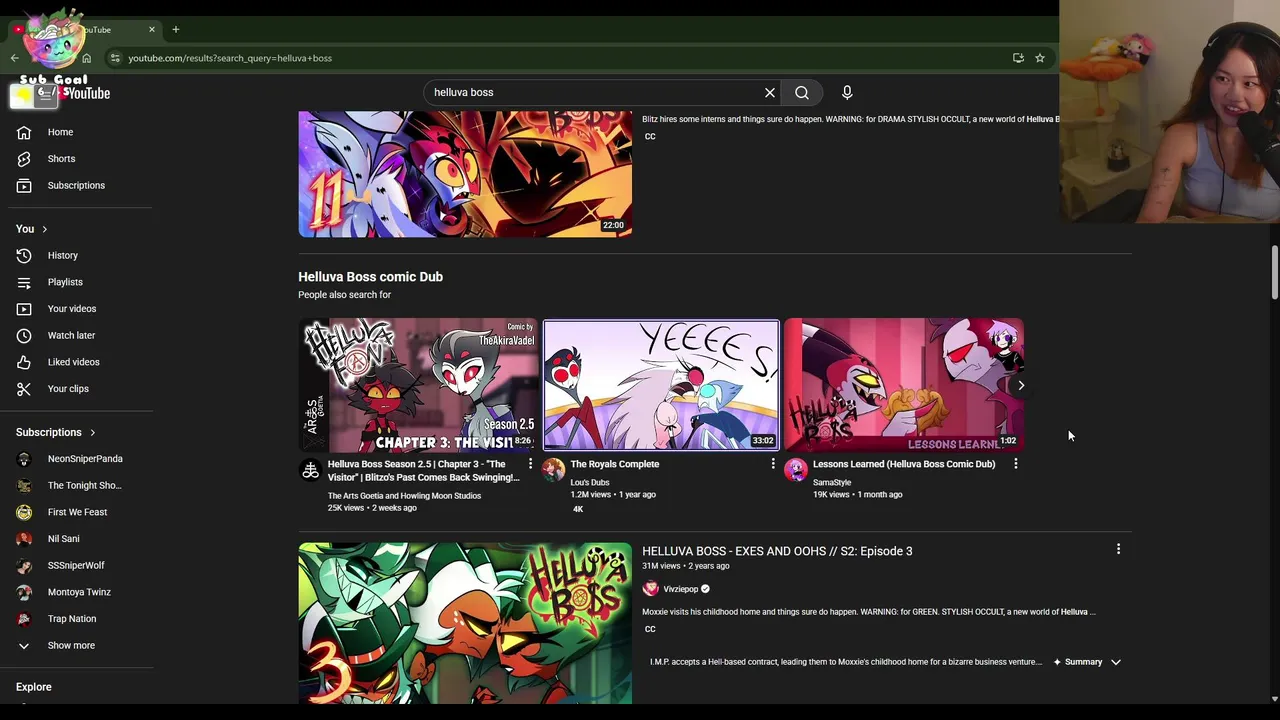Open options for The Visitor comic dub
Screen dimensions: 1280x720
[x=530, y=464]
